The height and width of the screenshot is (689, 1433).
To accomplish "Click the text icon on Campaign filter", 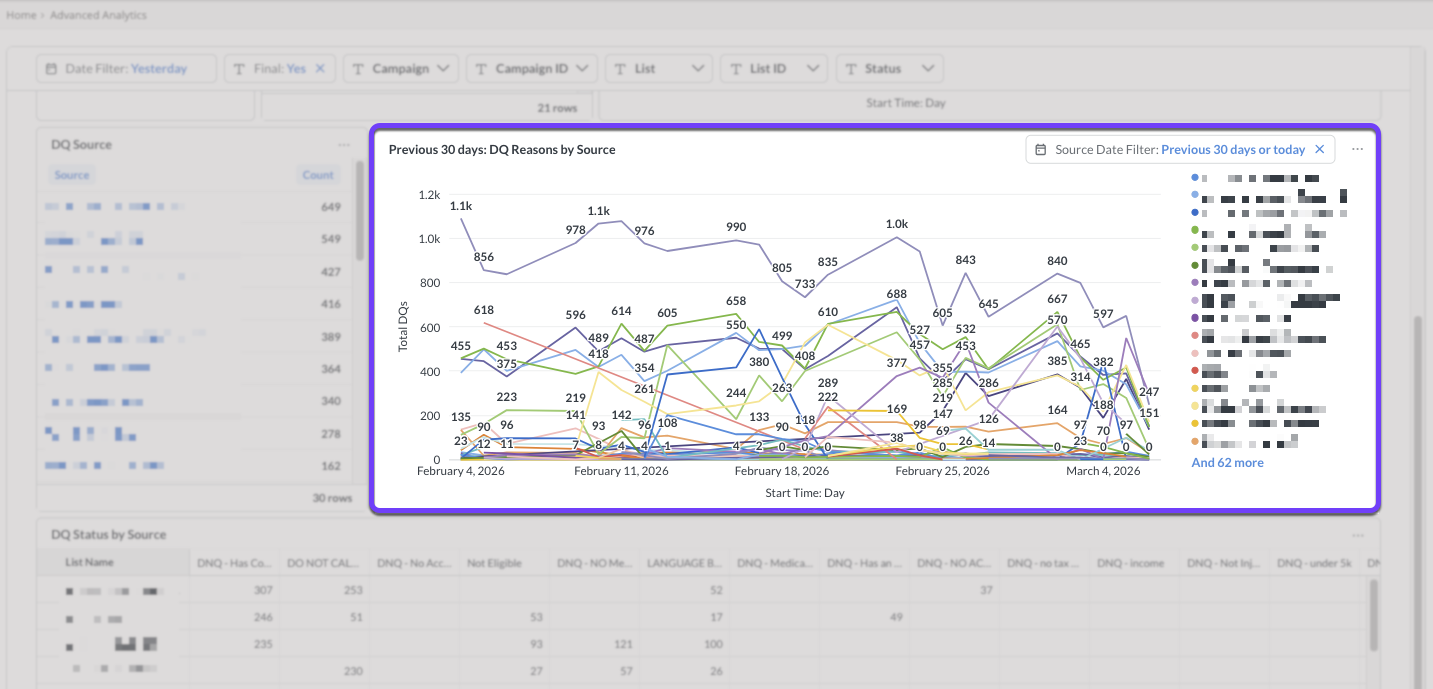I will pyautogui.click(x=359, y=69).
